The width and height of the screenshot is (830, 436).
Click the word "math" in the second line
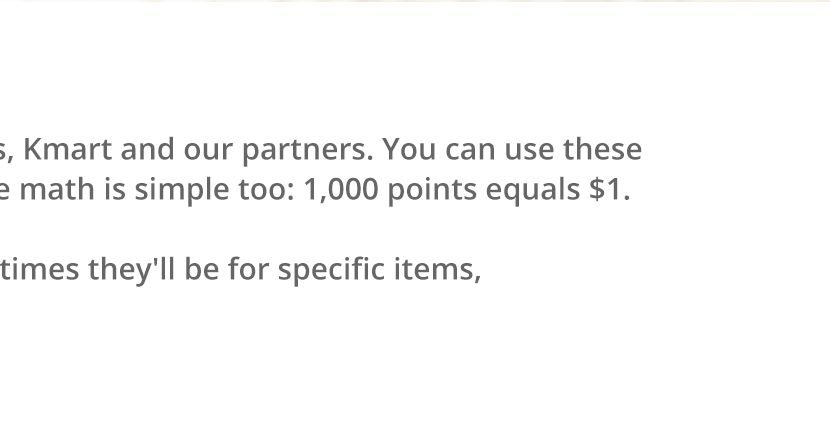coord(54,190)
